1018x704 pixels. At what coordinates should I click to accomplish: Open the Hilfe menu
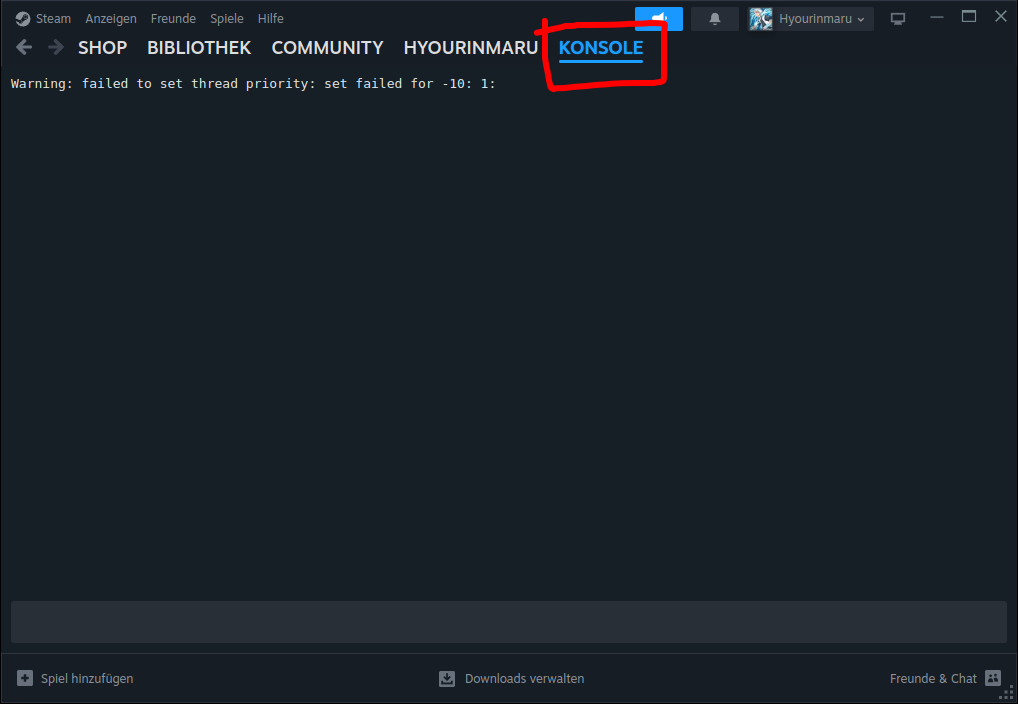point(271,19)
